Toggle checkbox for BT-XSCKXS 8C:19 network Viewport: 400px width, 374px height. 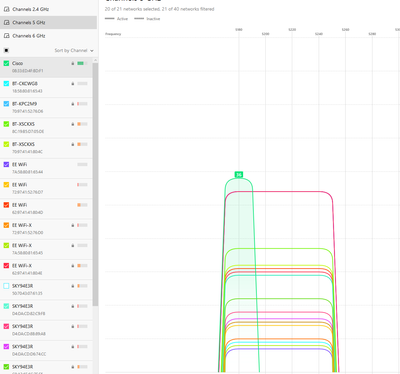[6, 124]
